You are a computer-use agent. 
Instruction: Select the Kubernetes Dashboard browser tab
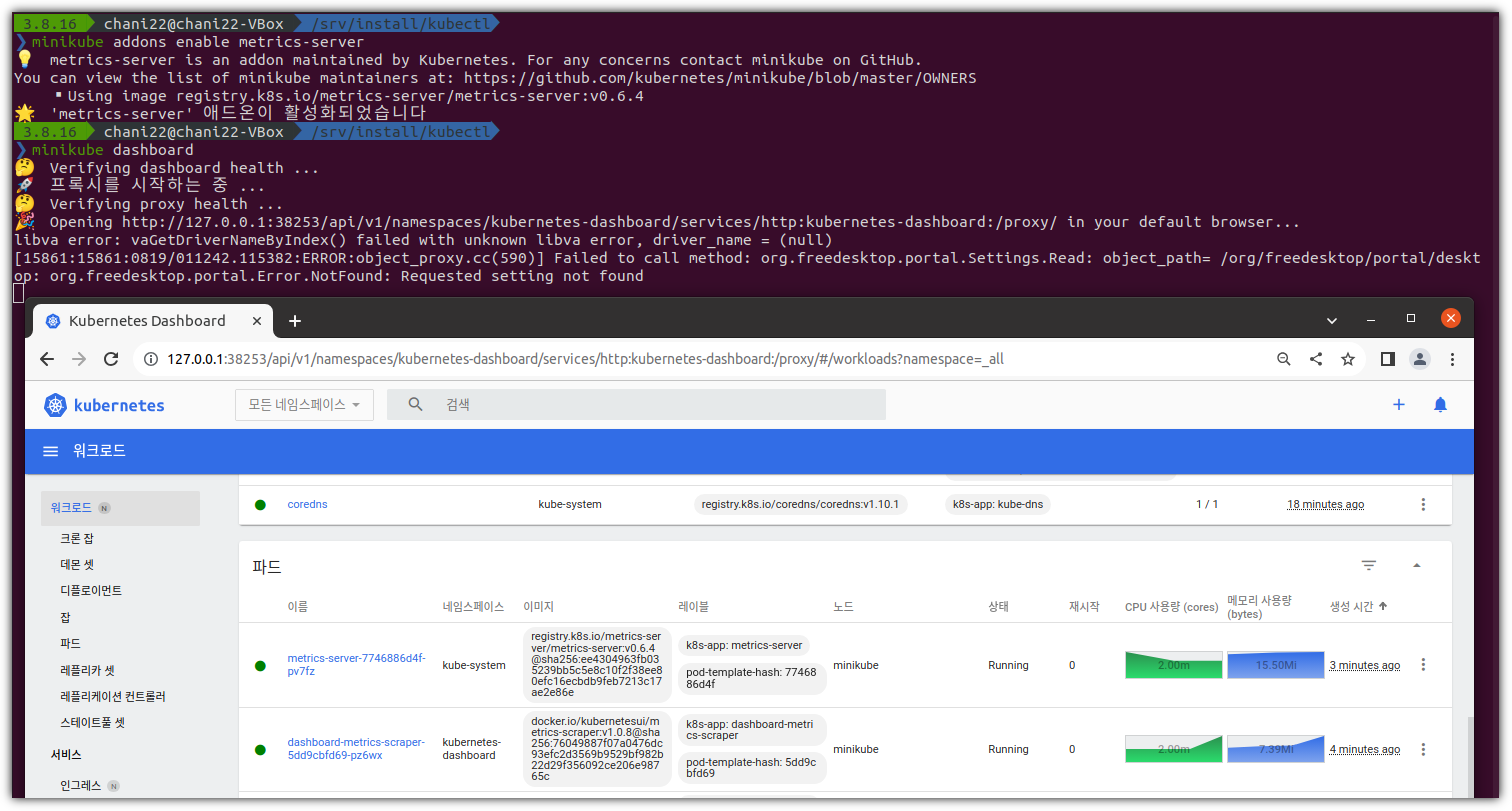click(153, 321)
